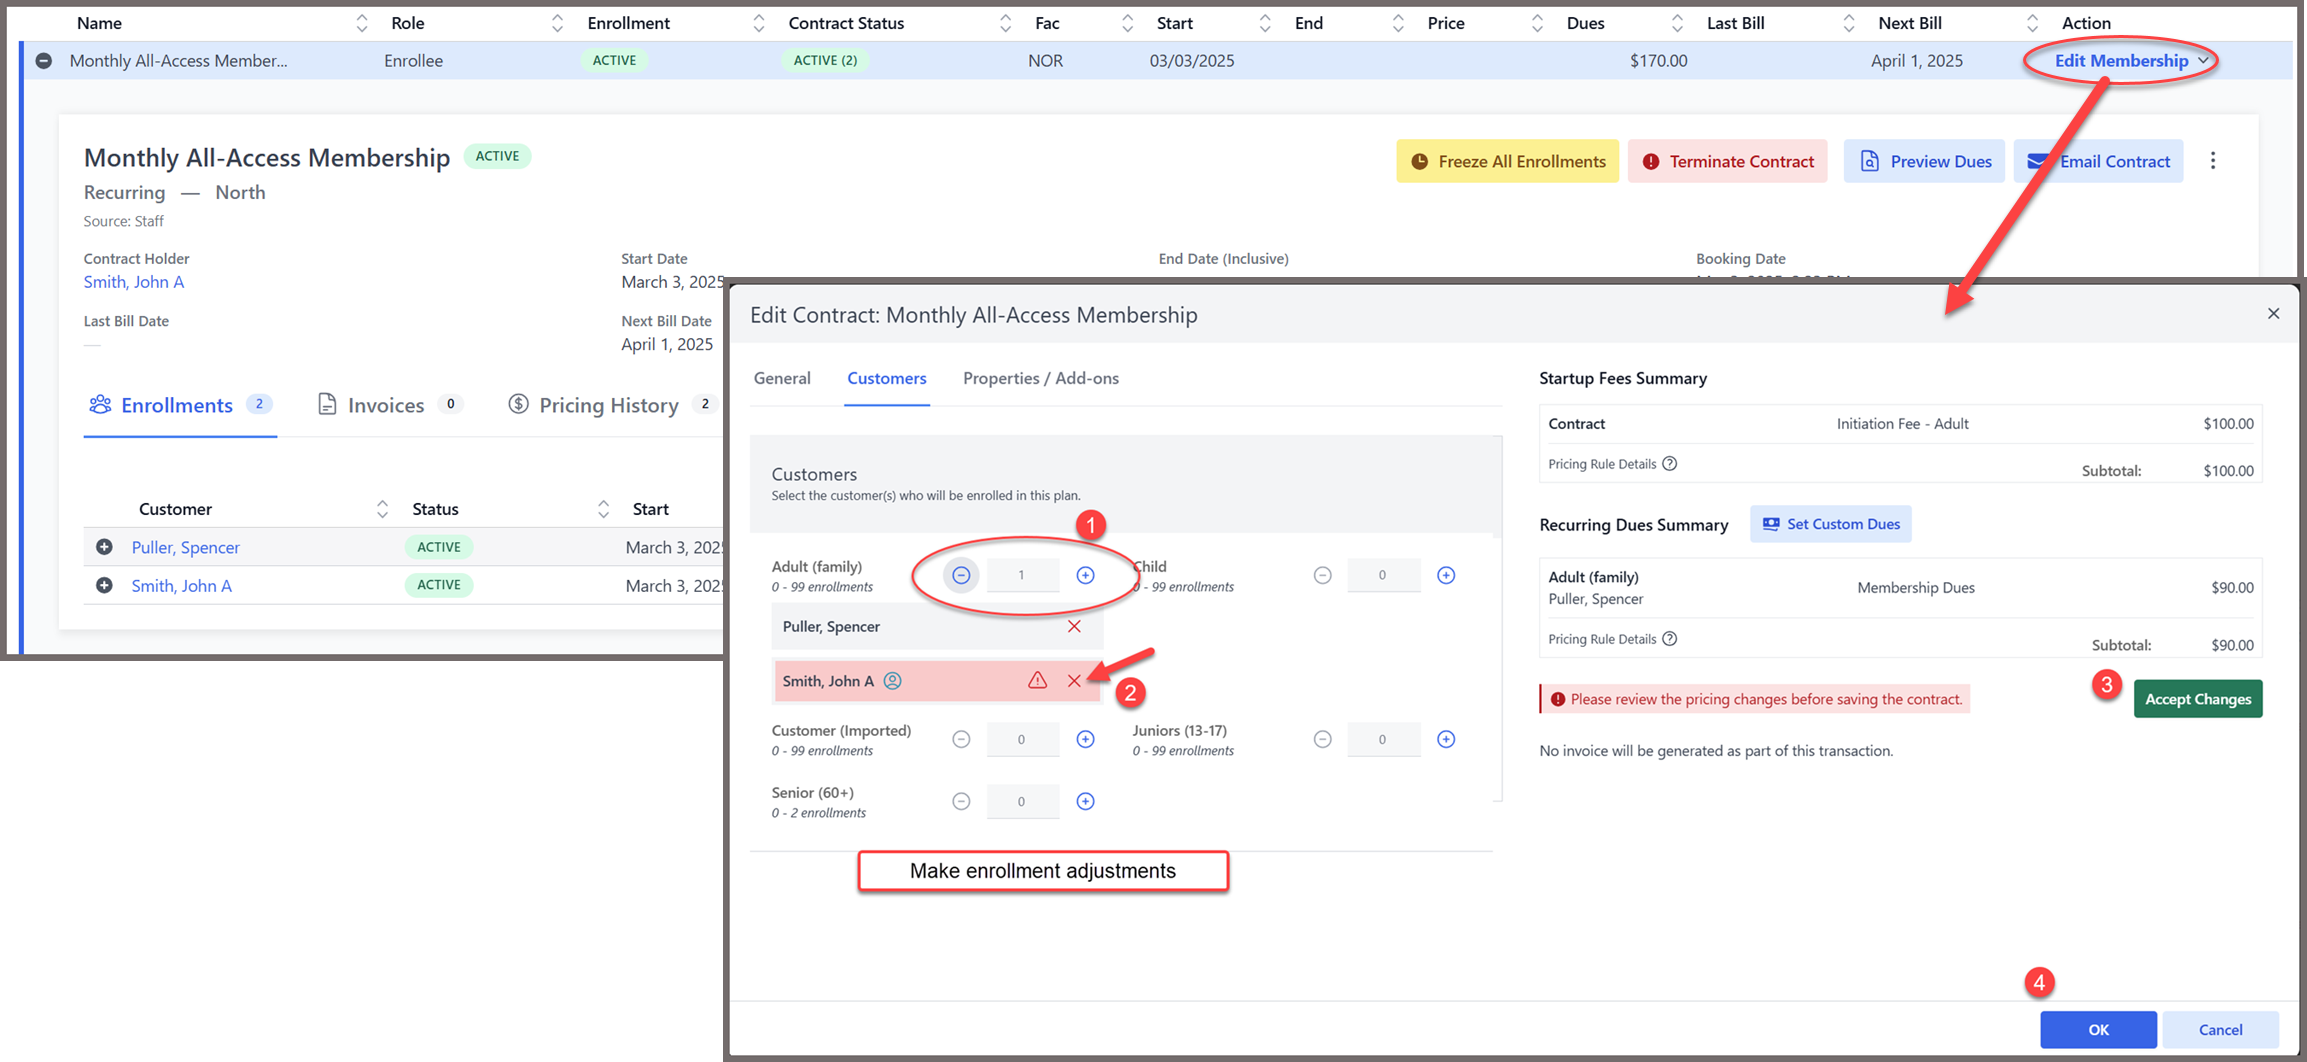Sort by the Price column

[1536, 23]
